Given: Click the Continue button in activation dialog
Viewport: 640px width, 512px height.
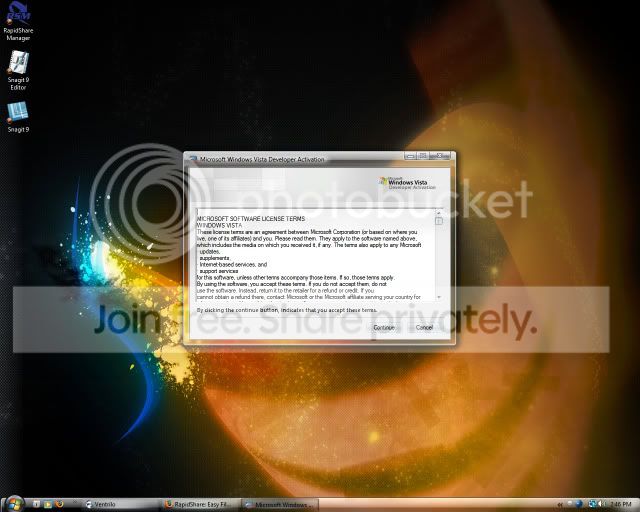Looking at the screenshot, I should 384,327.
